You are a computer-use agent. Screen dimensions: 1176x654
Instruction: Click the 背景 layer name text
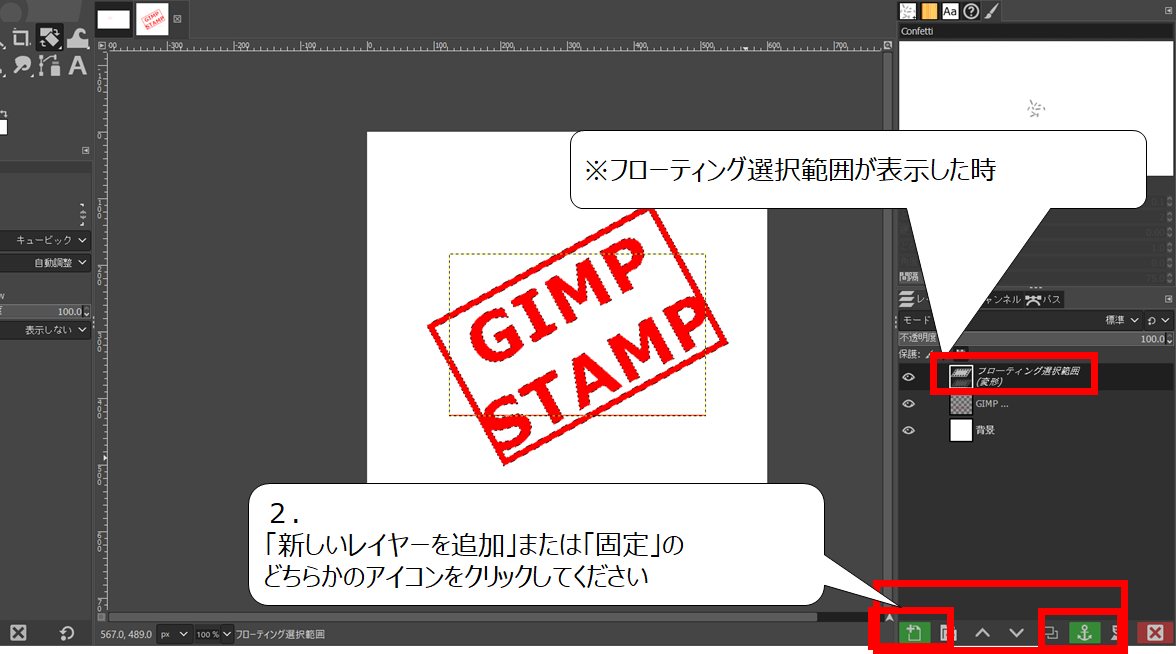(985, 430)
